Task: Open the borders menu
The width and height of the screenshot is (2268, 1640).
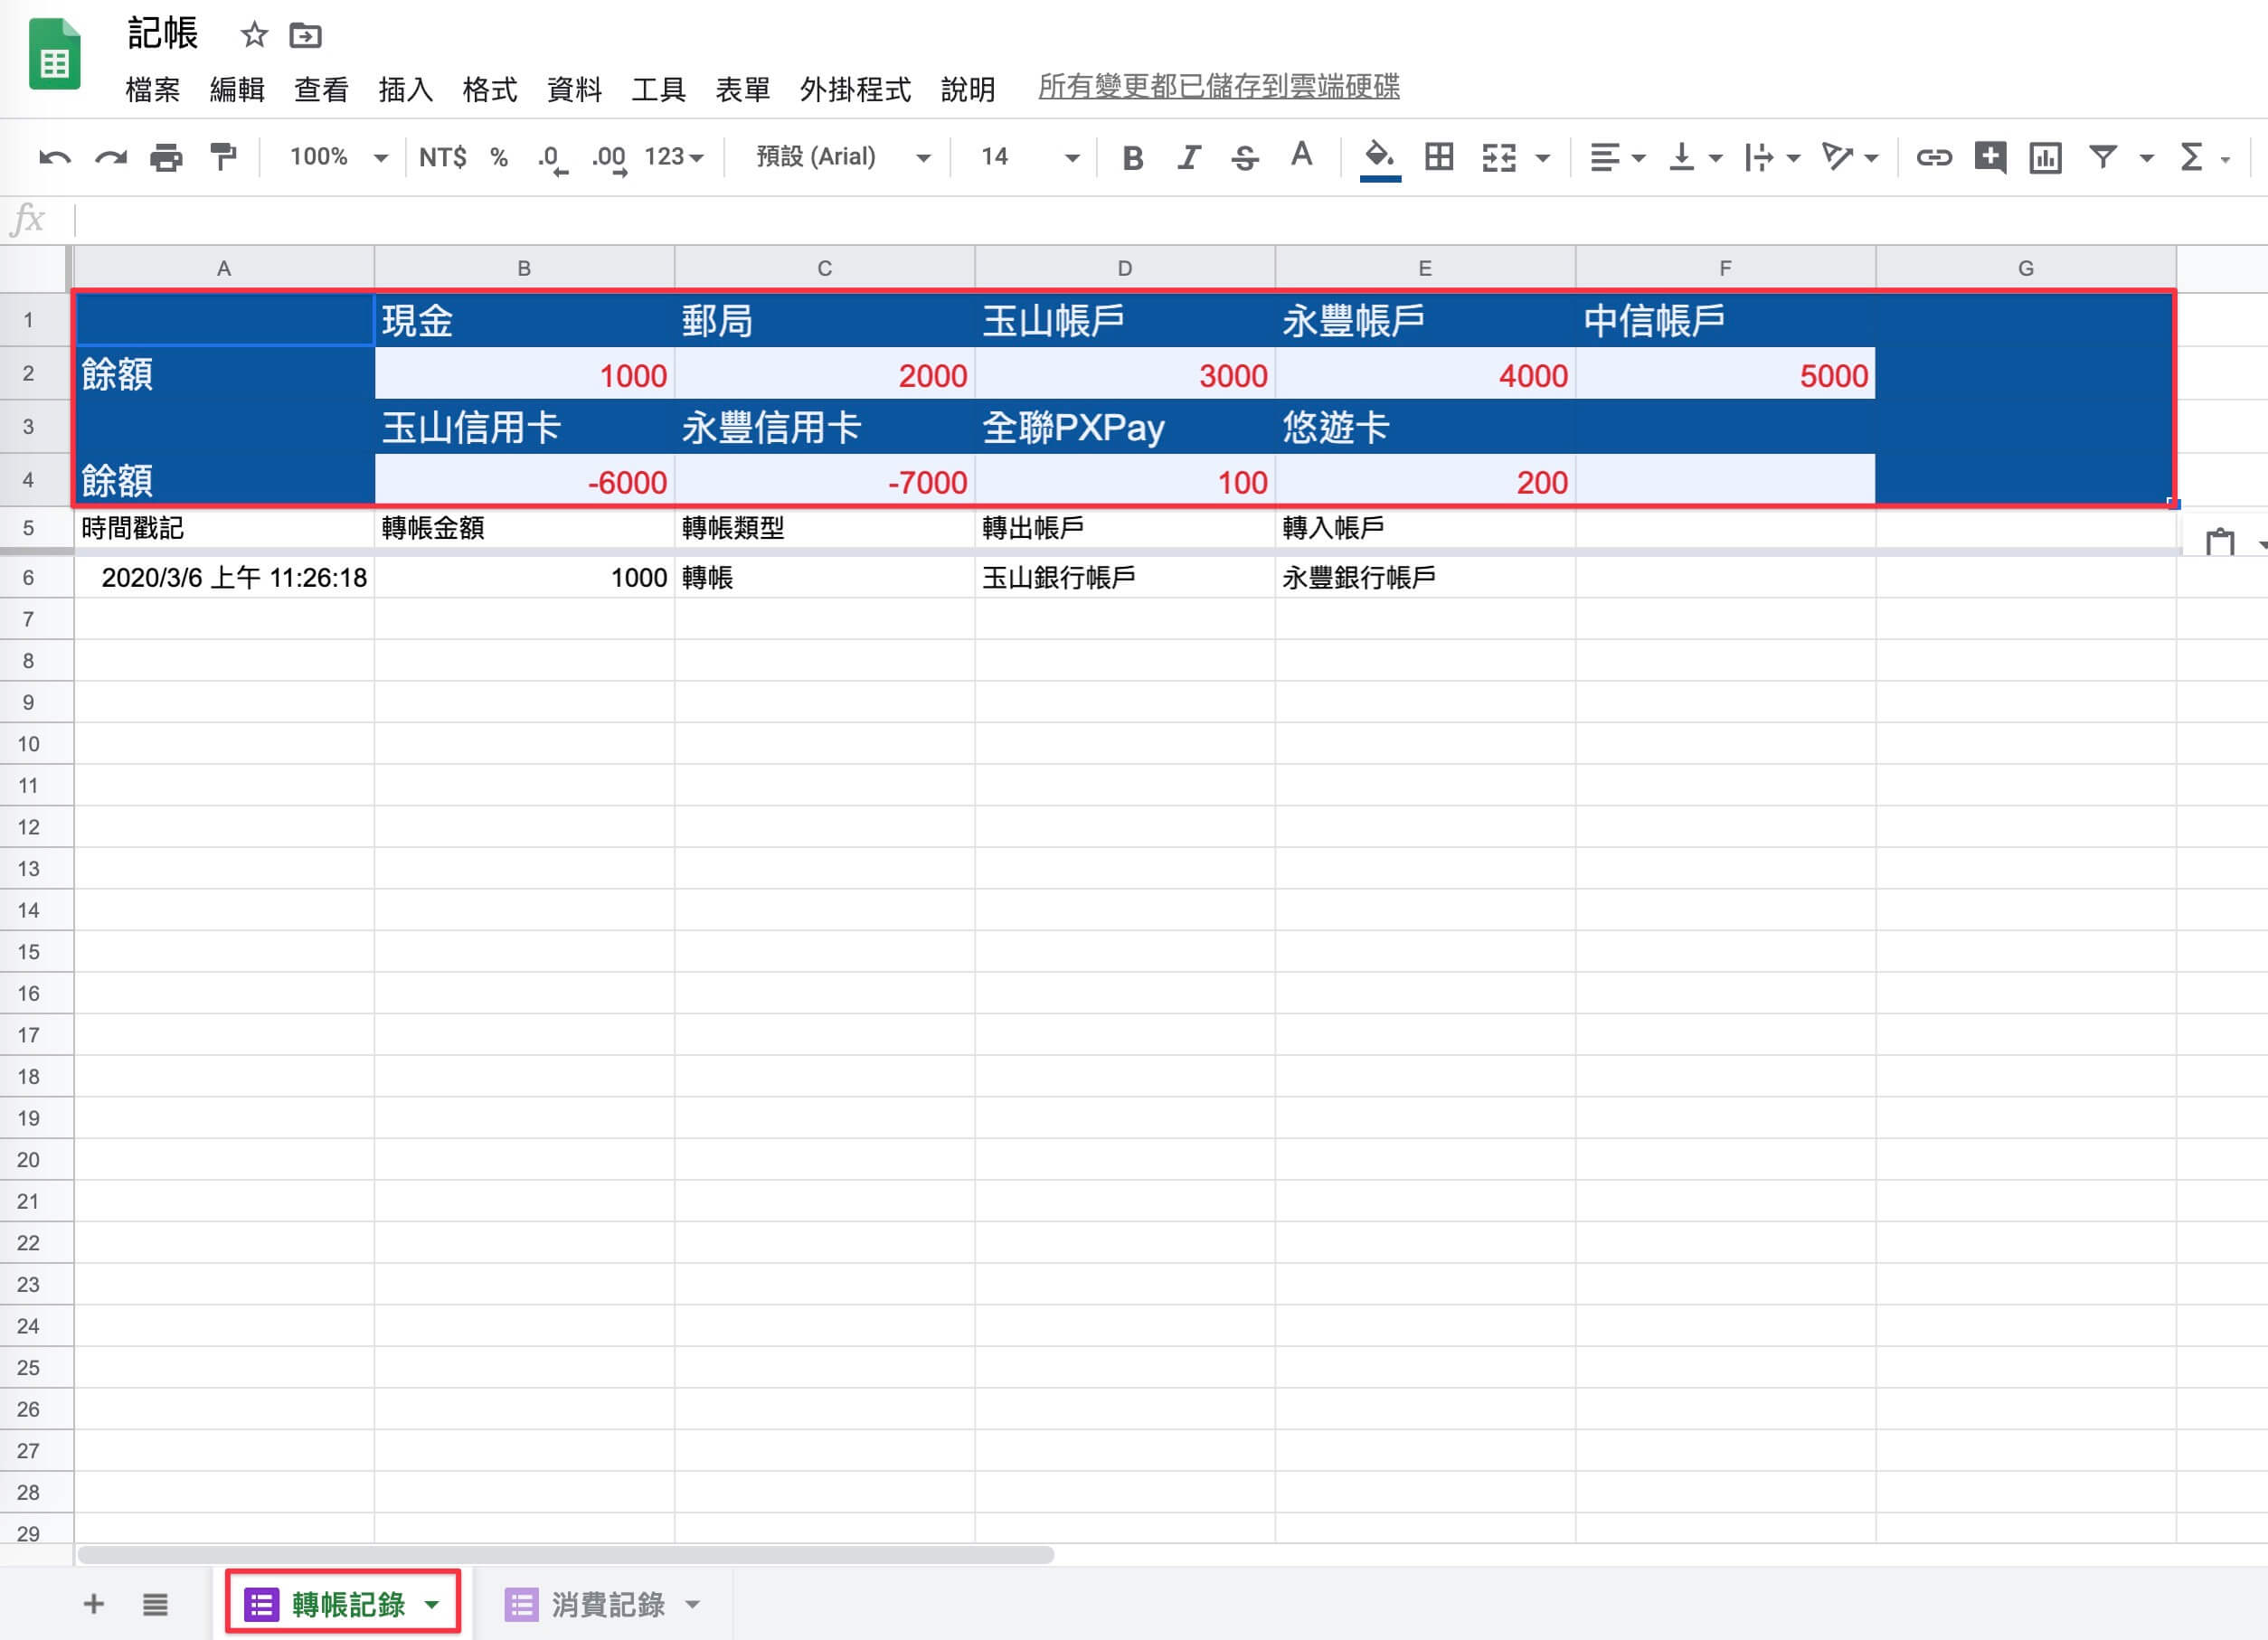Action: (1439, 157)
